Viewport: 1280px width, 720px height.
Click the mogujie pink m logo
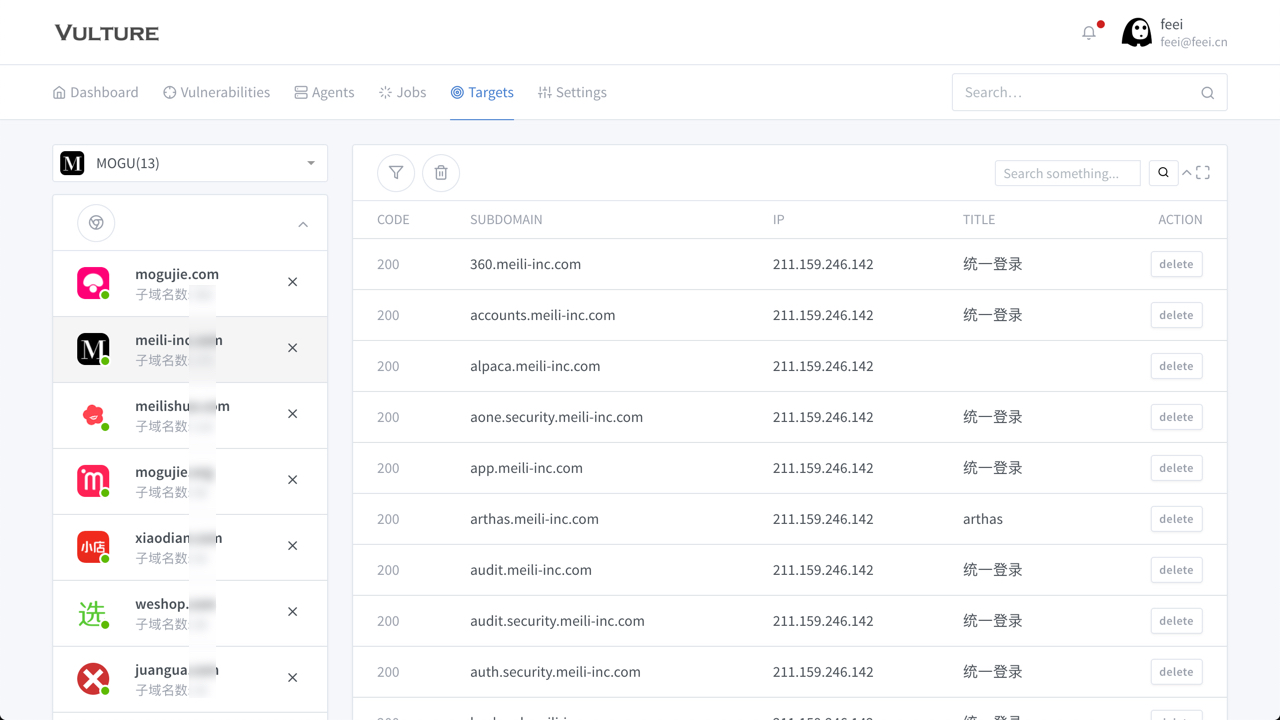pyautogui.click(x=93, y=481)
